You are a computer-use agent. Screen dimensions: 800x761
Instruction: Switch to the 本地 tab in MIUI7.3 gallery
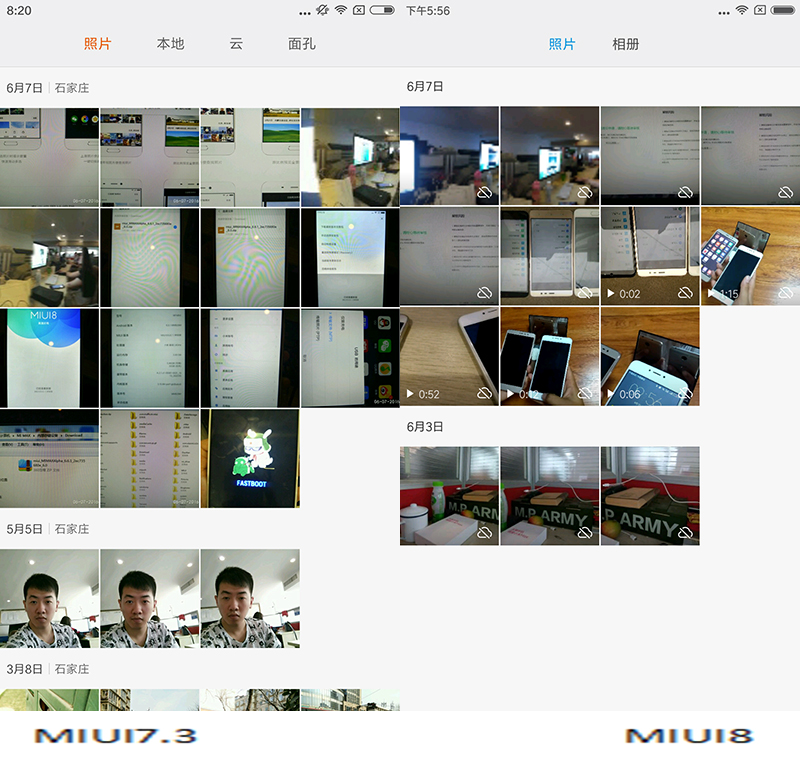pyautogui.click(x=170, y=44)
